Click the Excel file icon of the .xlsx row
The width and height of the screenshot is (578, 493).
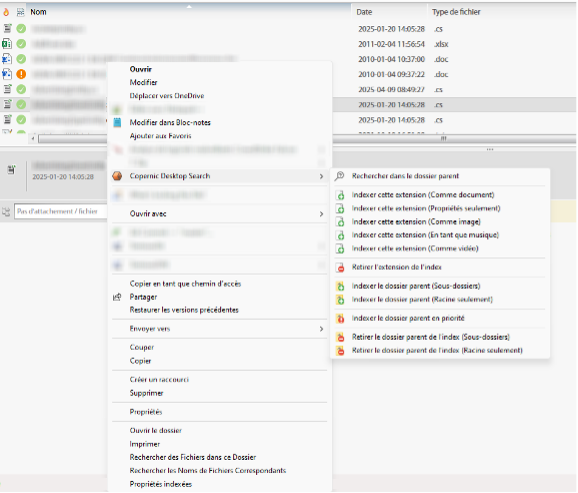7,44
